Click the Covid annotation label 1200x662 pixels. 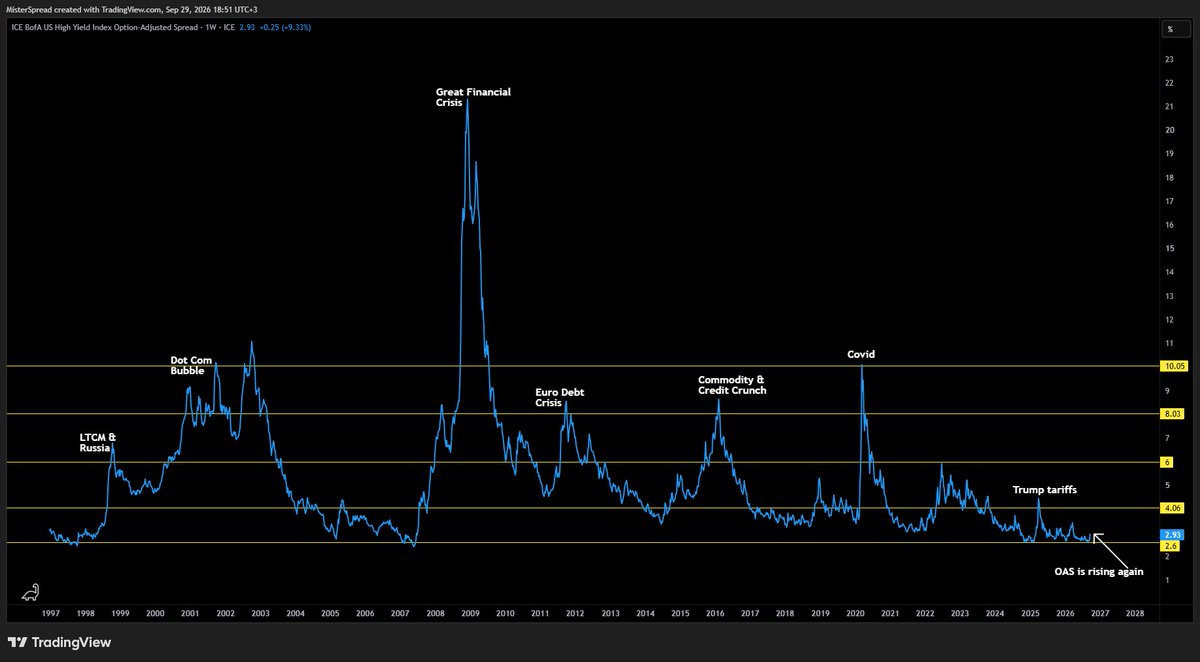pyautogui.click(x=861, y=354)
